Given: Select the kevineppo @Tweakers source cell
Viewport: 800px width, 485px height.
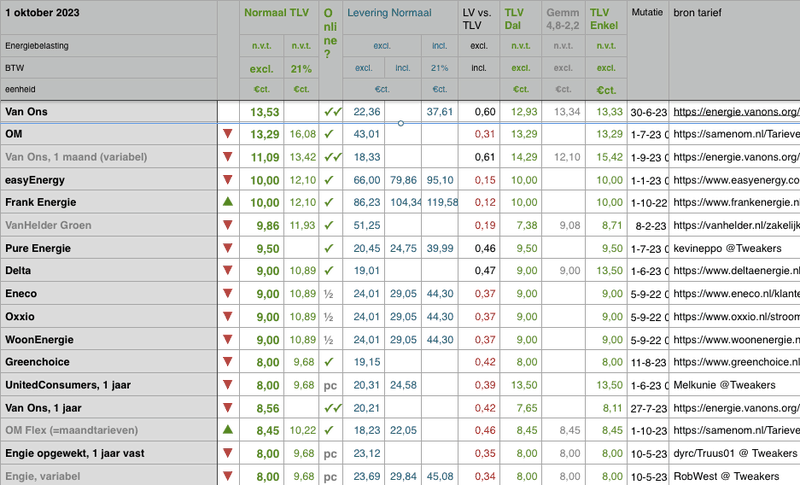Looking at the screenshot, I should click(735, 248).
